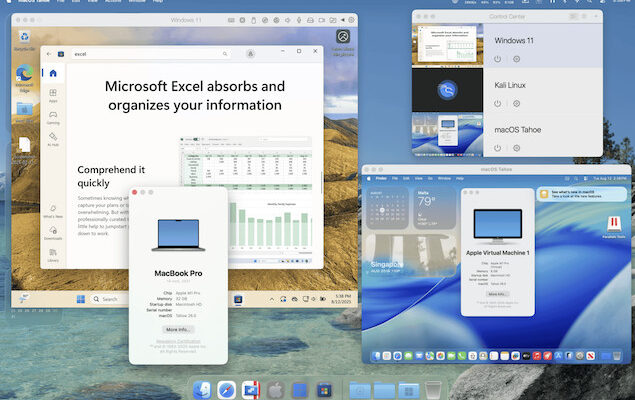Click 'More Info...' in MacBook Pro window
Image resolution: width=635 pixels, height=400 pixels.
pyautogui.click(x=178, y=330)
